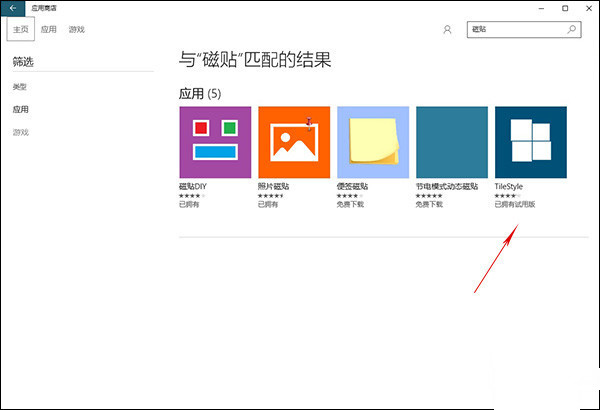The image size is (600, 410).
Task: Select 应用 filter in the sidebar
Action: point(21,109)
